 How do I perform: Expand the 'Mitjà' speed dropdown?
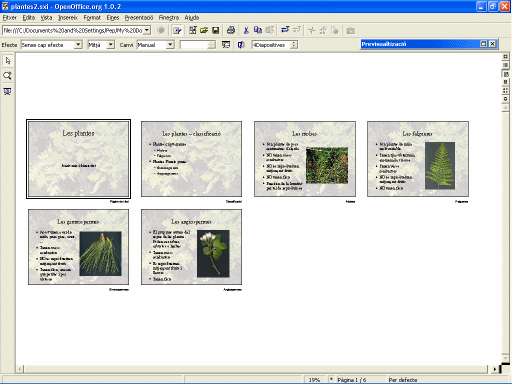click(x=111, y=44)
